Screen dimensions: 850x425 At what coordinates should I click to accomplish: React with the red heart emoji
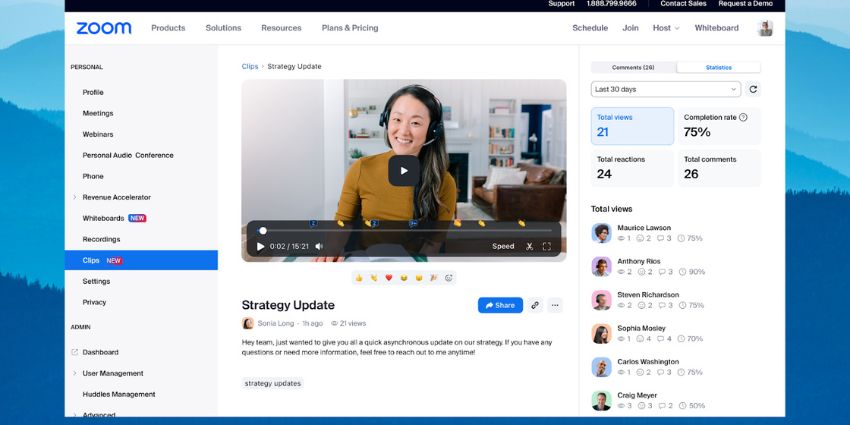point(389,278)
